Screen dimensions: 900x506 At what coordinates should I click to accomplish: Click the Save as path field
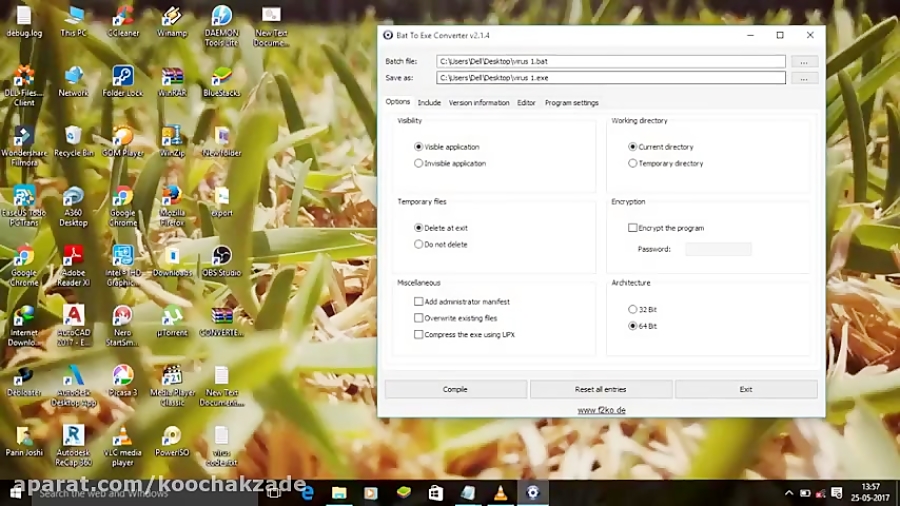click(x=611, y=78)
